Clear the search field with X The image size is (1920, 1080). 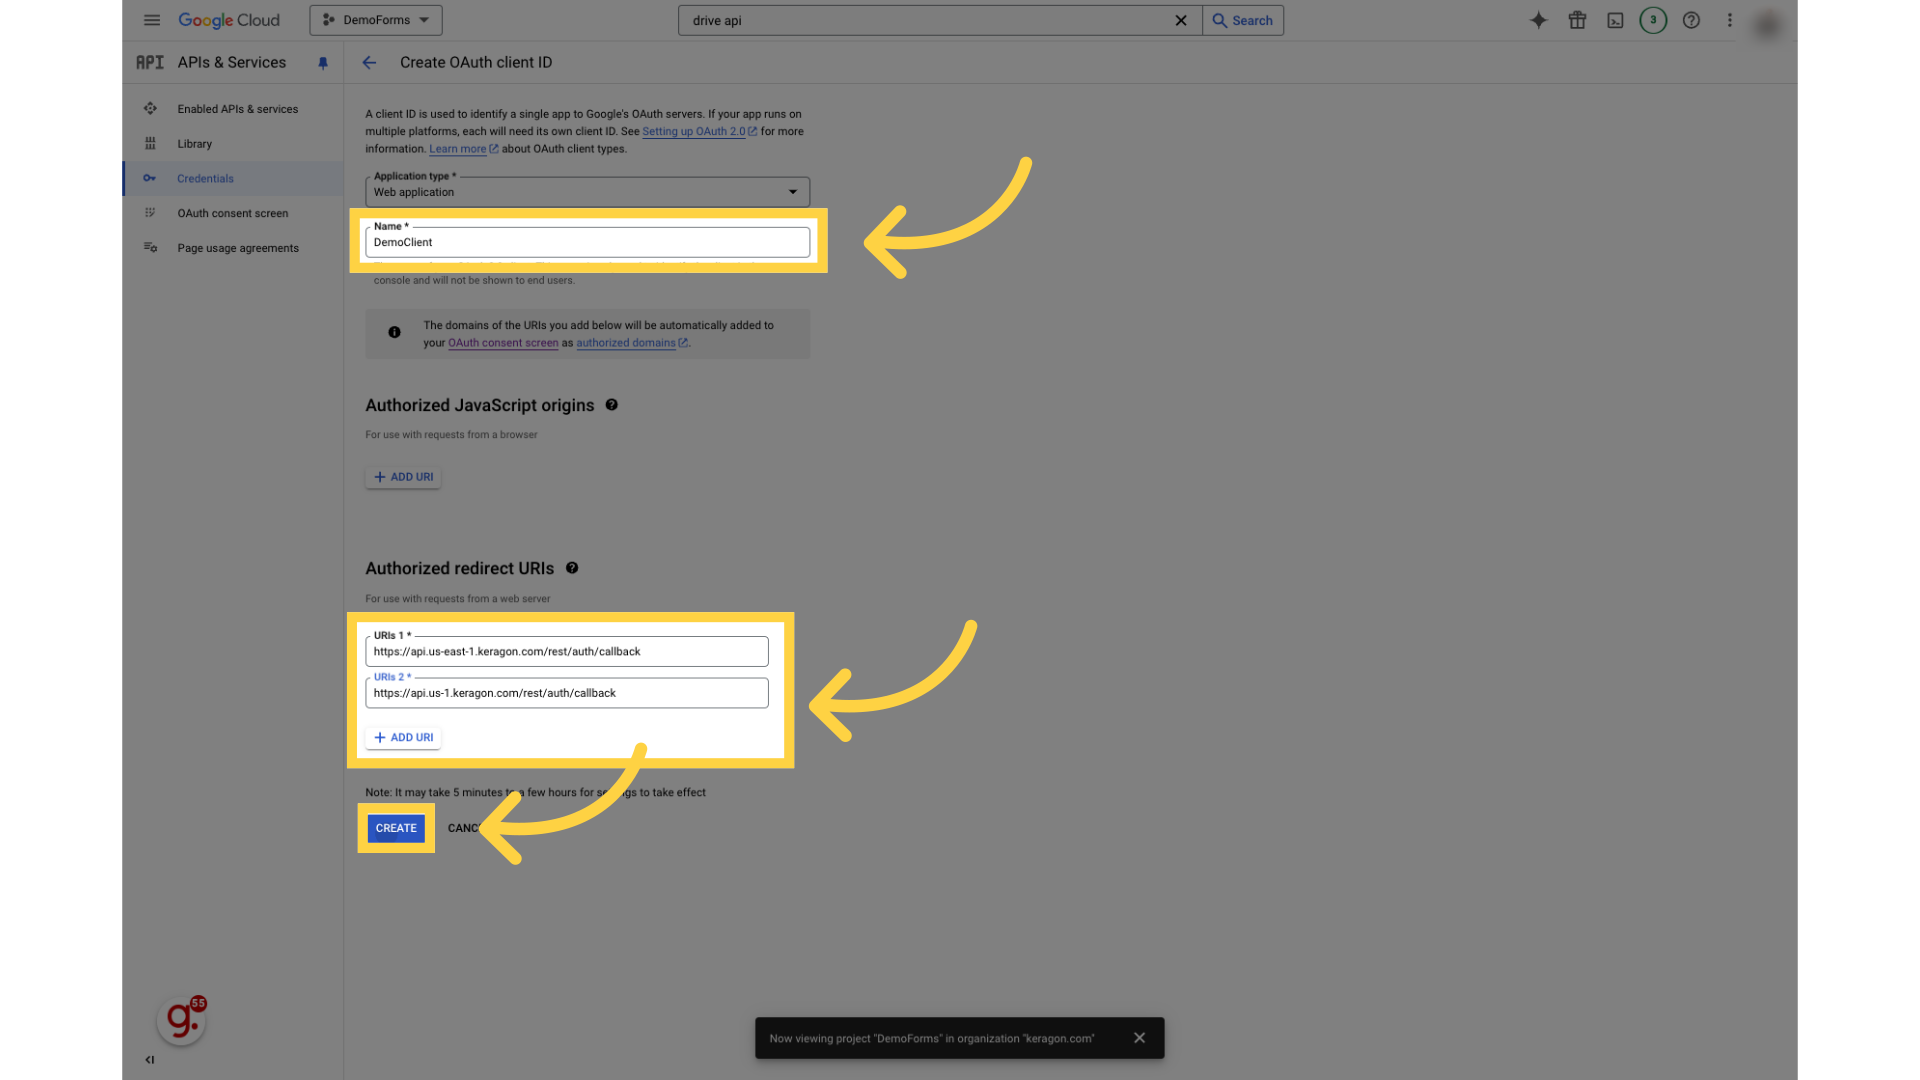(x=1181, y=20)
